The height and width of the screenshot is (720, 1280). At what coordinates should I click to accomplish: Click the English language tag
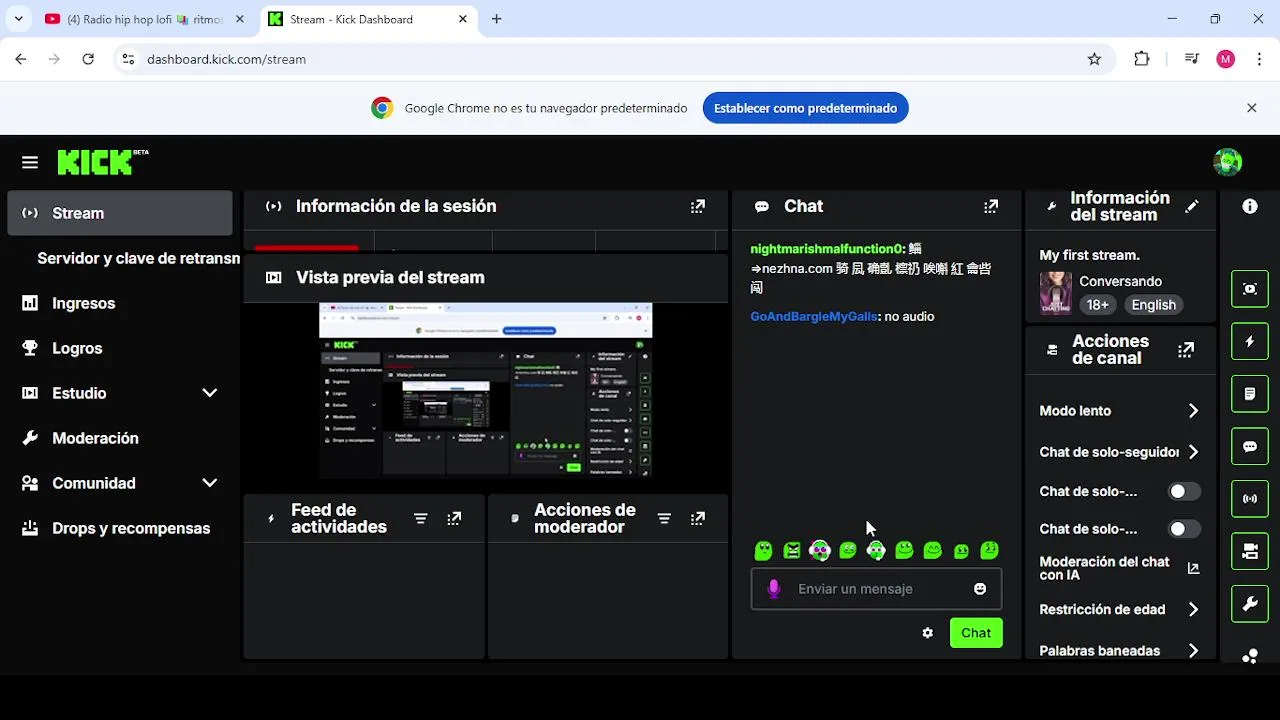click(x=1153, y=305)
